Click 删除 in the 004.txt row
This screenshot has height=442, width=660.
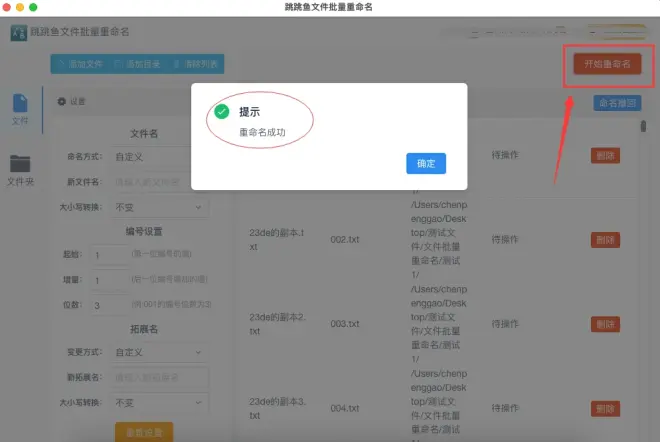click(x=605, y=409)
